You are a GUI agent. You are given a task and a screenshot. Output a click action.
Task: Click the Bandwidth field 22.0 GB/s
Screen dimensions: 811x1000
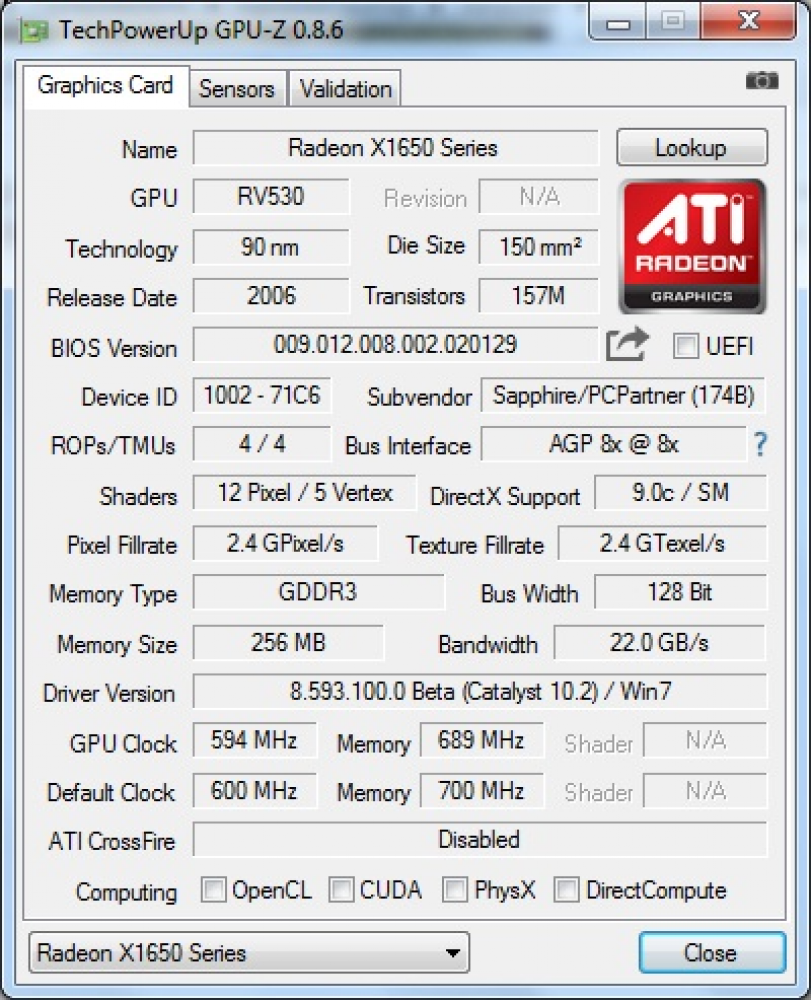660,642
